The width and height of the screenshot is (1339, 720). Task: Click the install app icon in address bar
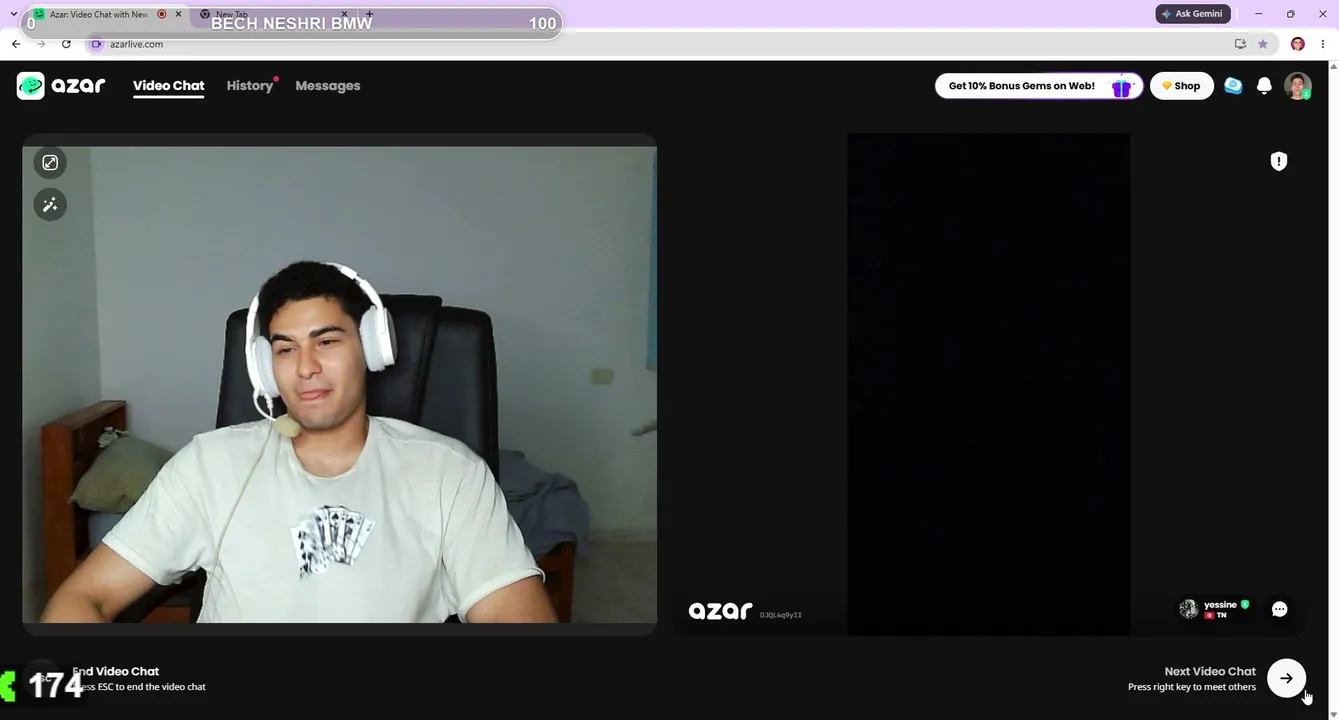[1240, 44]
